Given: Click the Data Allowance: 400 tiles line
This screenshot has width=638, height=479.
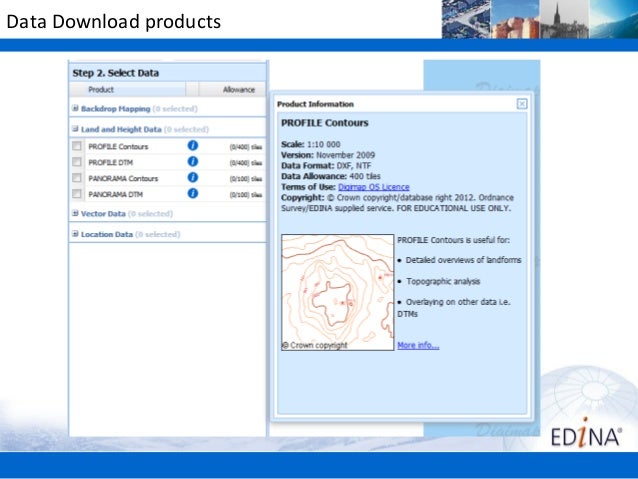Looking at the screenshot, I should pos(331,176).
